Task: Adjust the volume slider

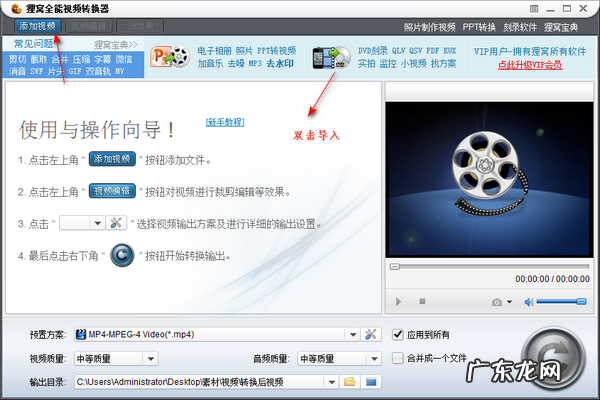Action: pyautogui.click(x=561, y=302)
